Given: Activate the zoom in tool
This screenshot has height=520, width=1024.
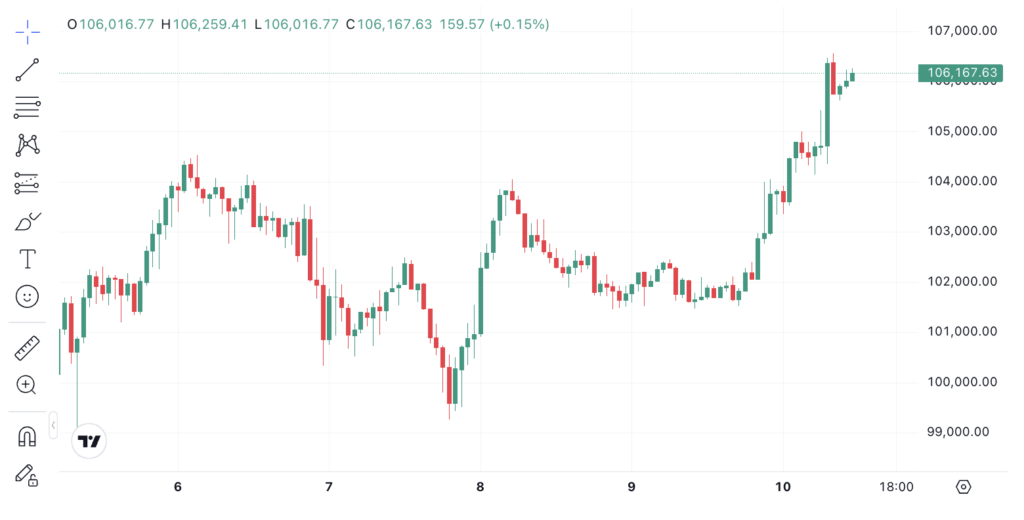Looking at the screenshot, I should 27,385.
